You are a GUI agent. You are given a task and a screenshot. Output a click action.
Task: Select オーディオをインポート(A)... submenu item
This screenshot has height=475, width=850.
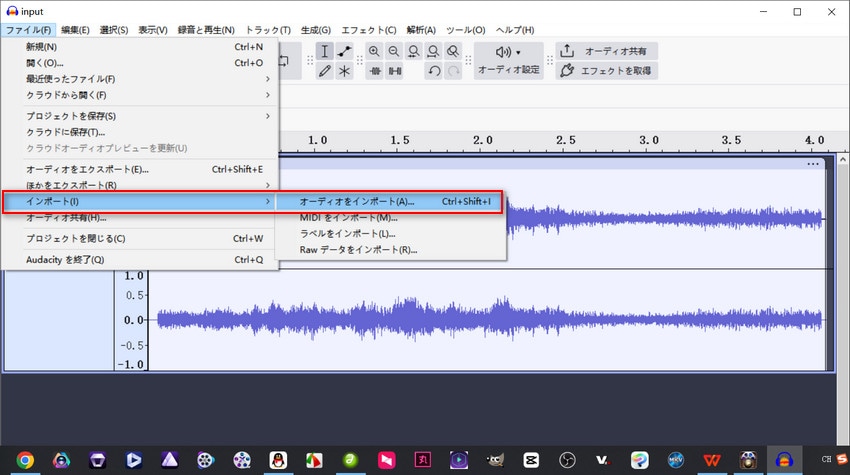(390, 201)
